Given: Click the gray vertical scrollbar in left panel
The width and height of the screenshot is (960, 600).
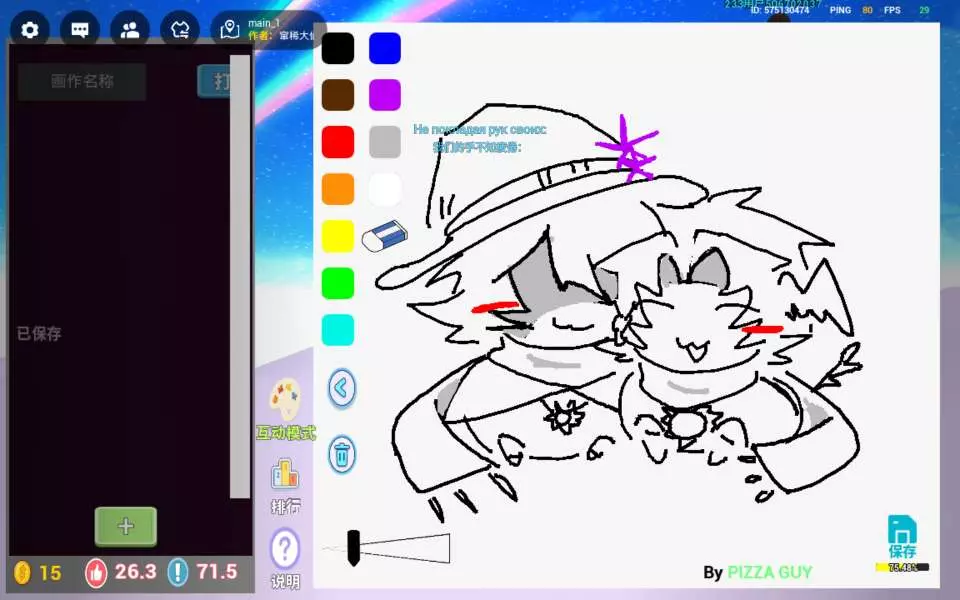Looking at the screenshot, I should pyautogui.click(x=240, y=277).
